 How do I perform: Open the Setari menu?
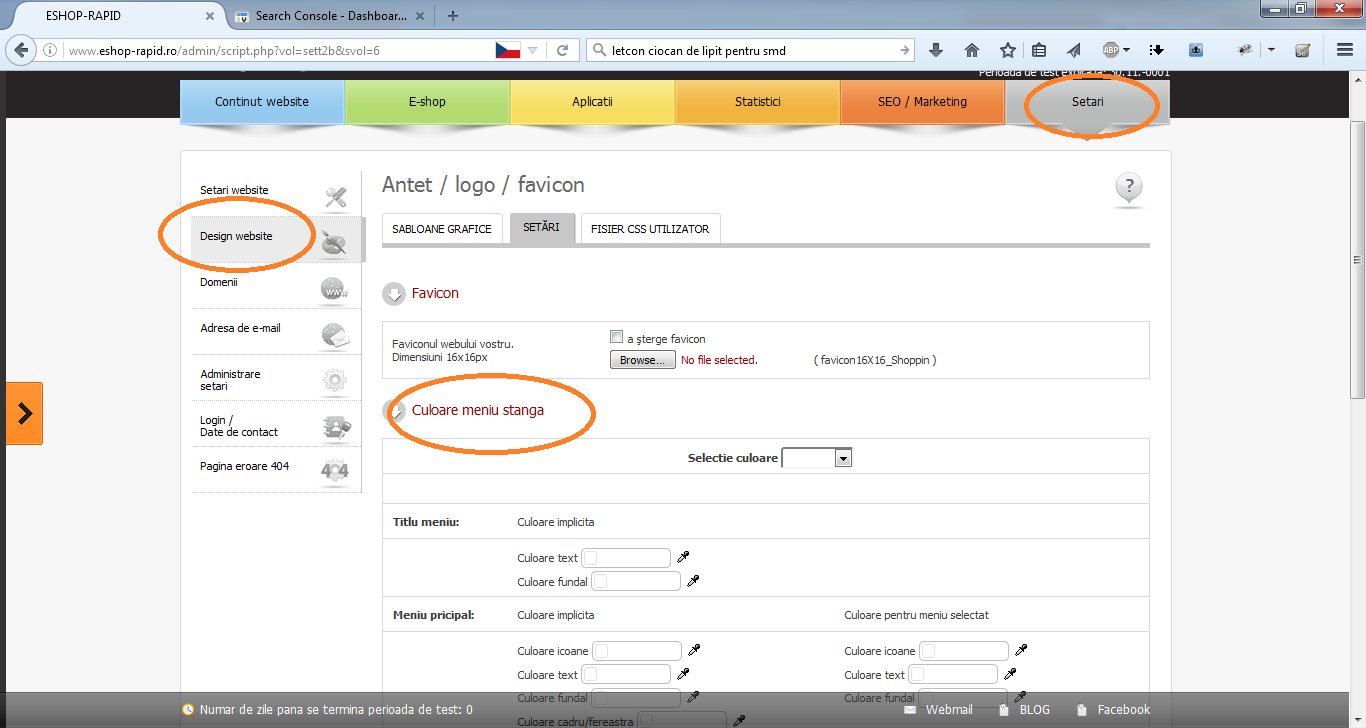click(1087, 102)
